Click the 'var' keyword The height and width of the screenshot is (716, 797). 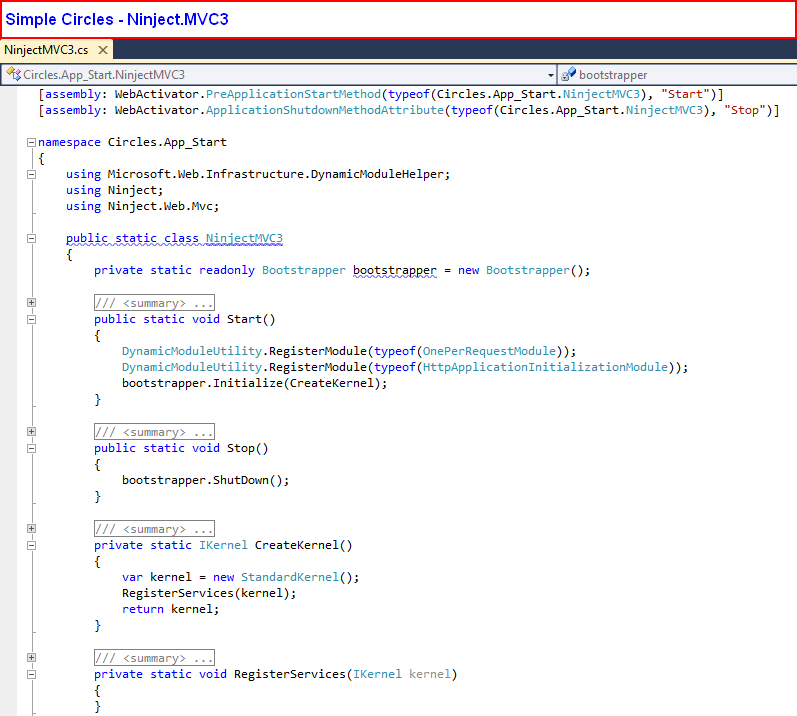click(132, 577)
